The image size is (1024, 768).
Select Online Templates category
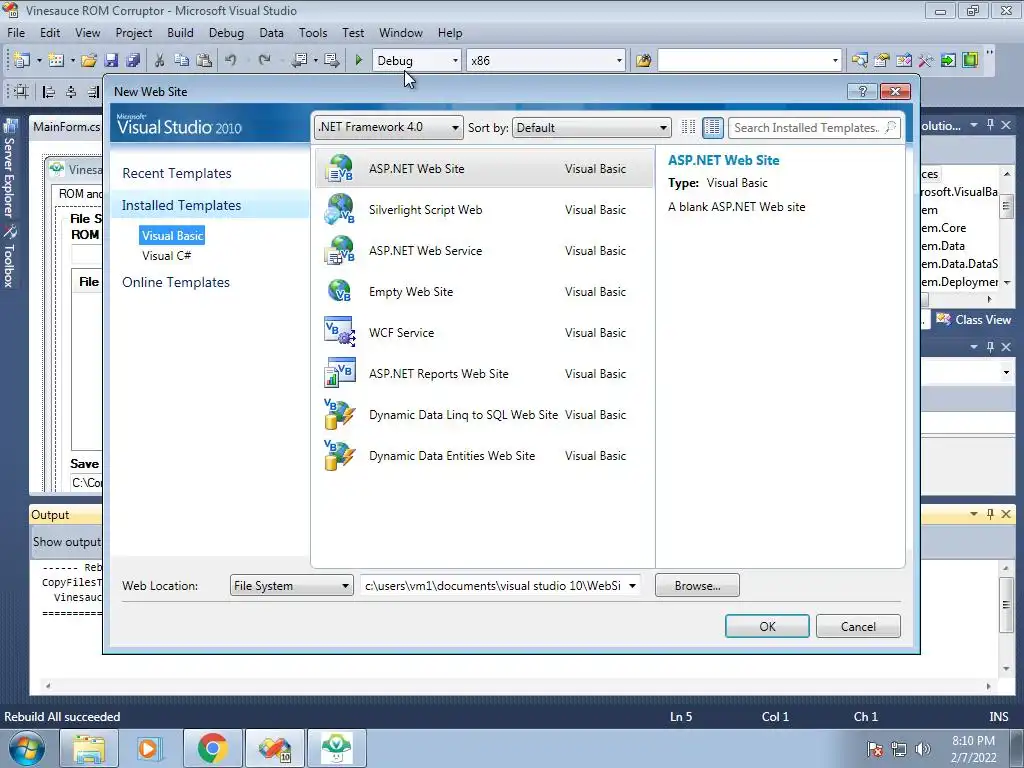pyautogui.click(x=176, y=282)
